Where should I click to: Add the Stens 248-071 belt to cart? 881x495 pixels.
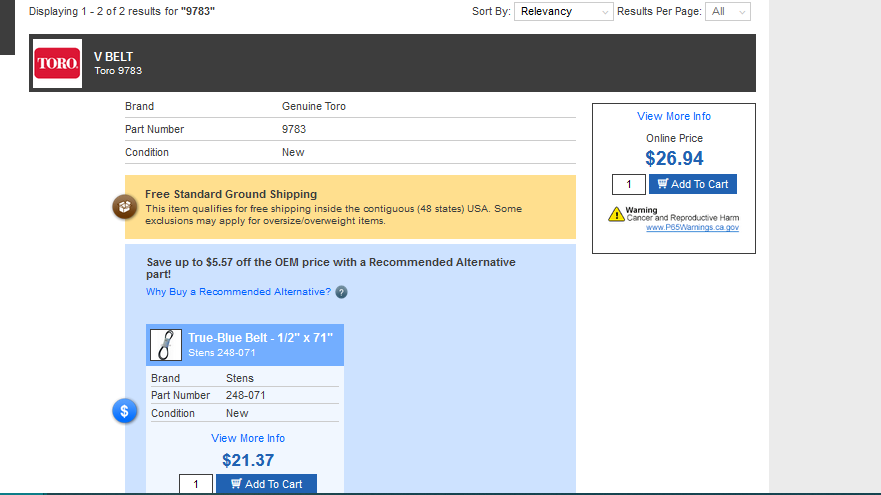266,484
